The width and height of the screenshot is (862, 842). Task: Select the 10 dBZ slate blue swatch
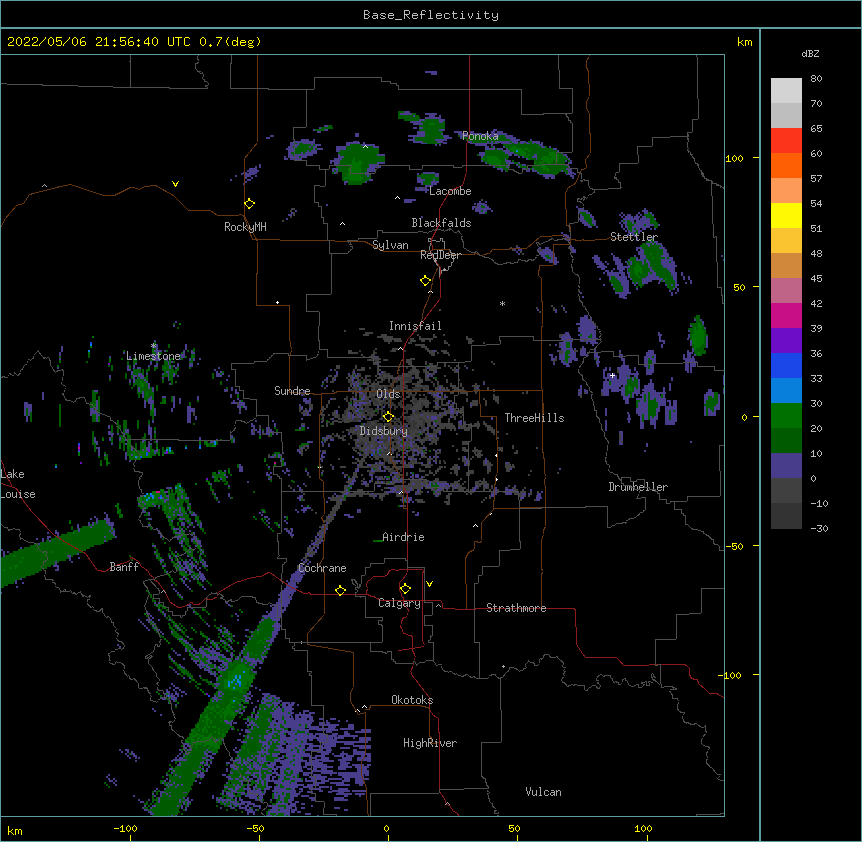pyautogui.click(x=786, y=466)
